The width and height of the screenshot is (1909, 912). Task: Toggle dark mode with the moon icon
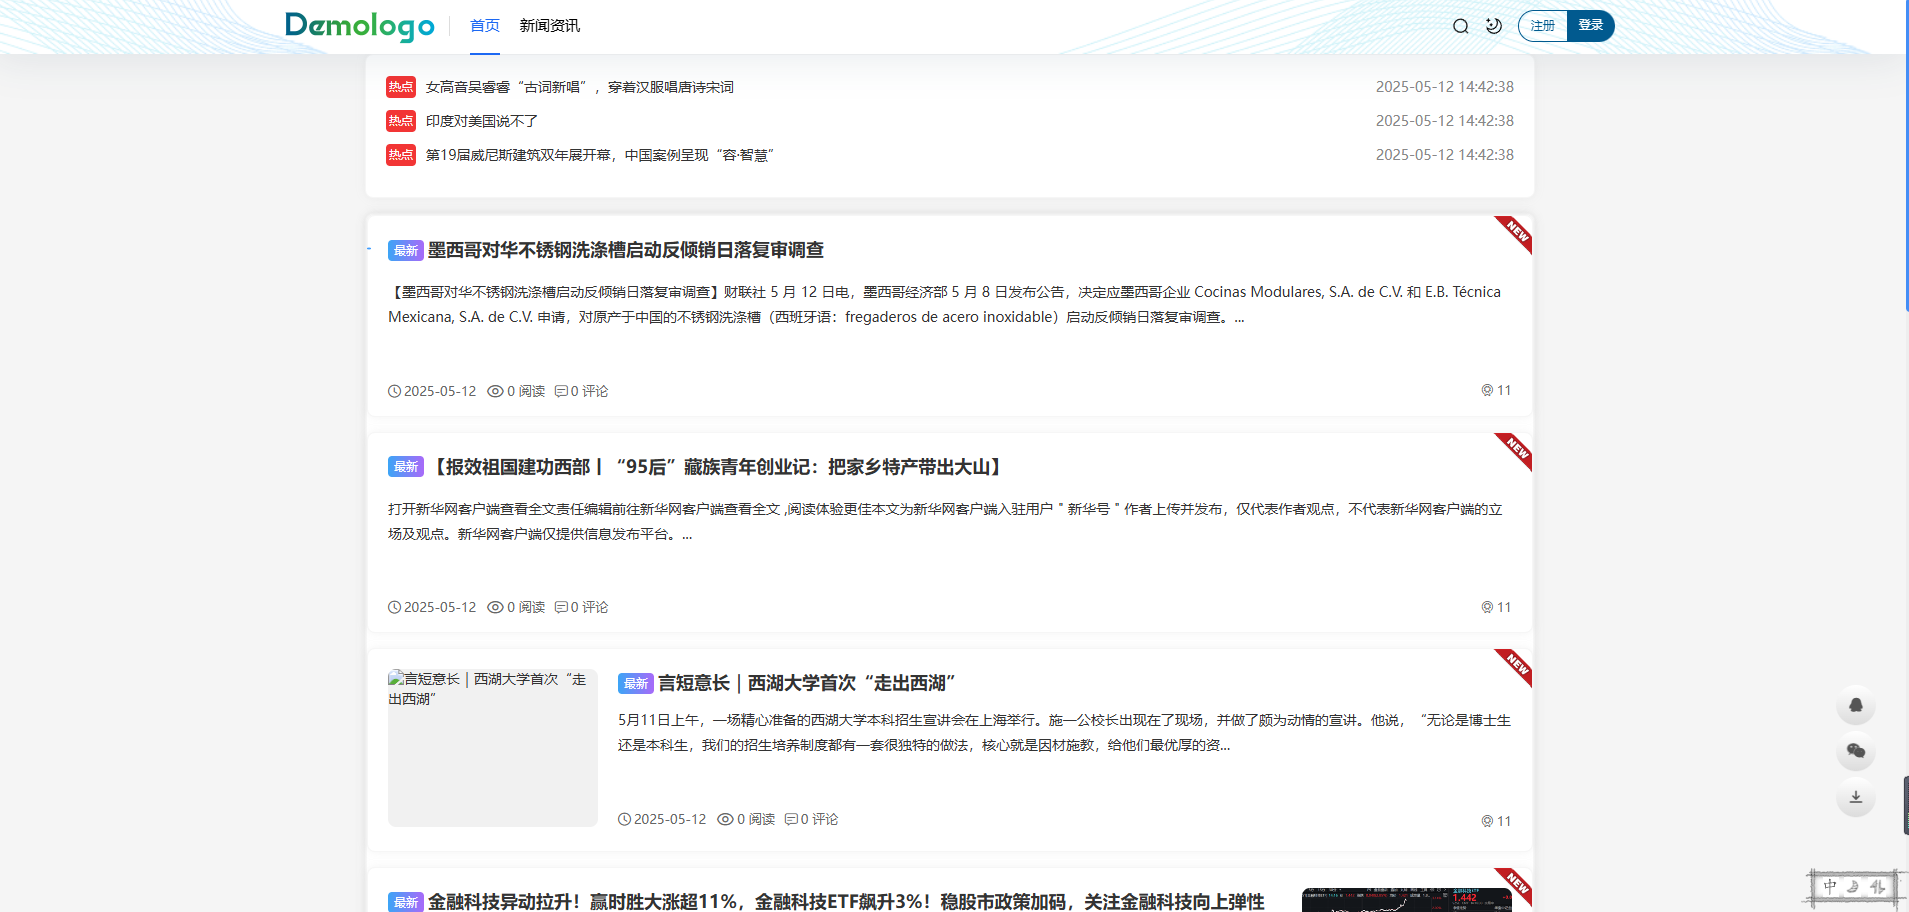pyautogui.click(x=1493, y=26)
